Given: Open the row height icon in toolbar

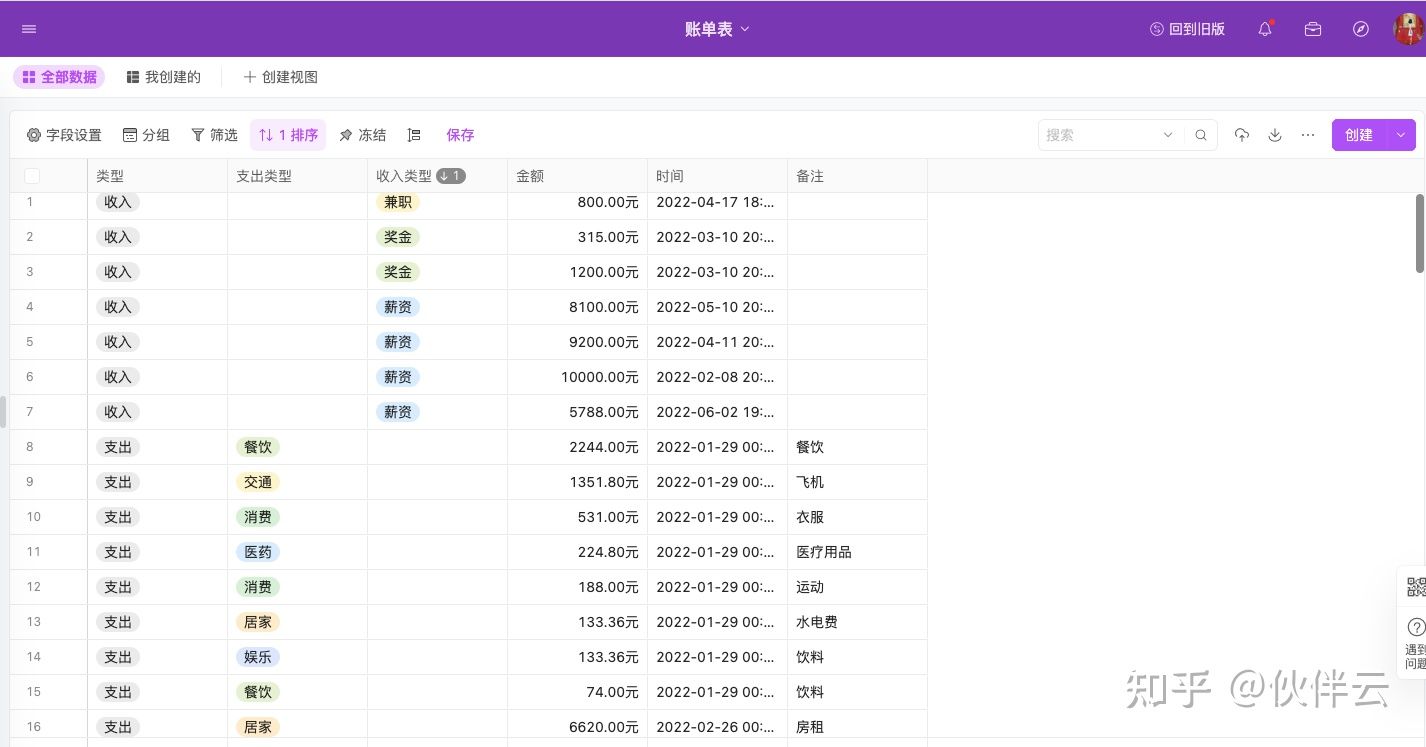Looking at the screenshot, I should [414, 135].
